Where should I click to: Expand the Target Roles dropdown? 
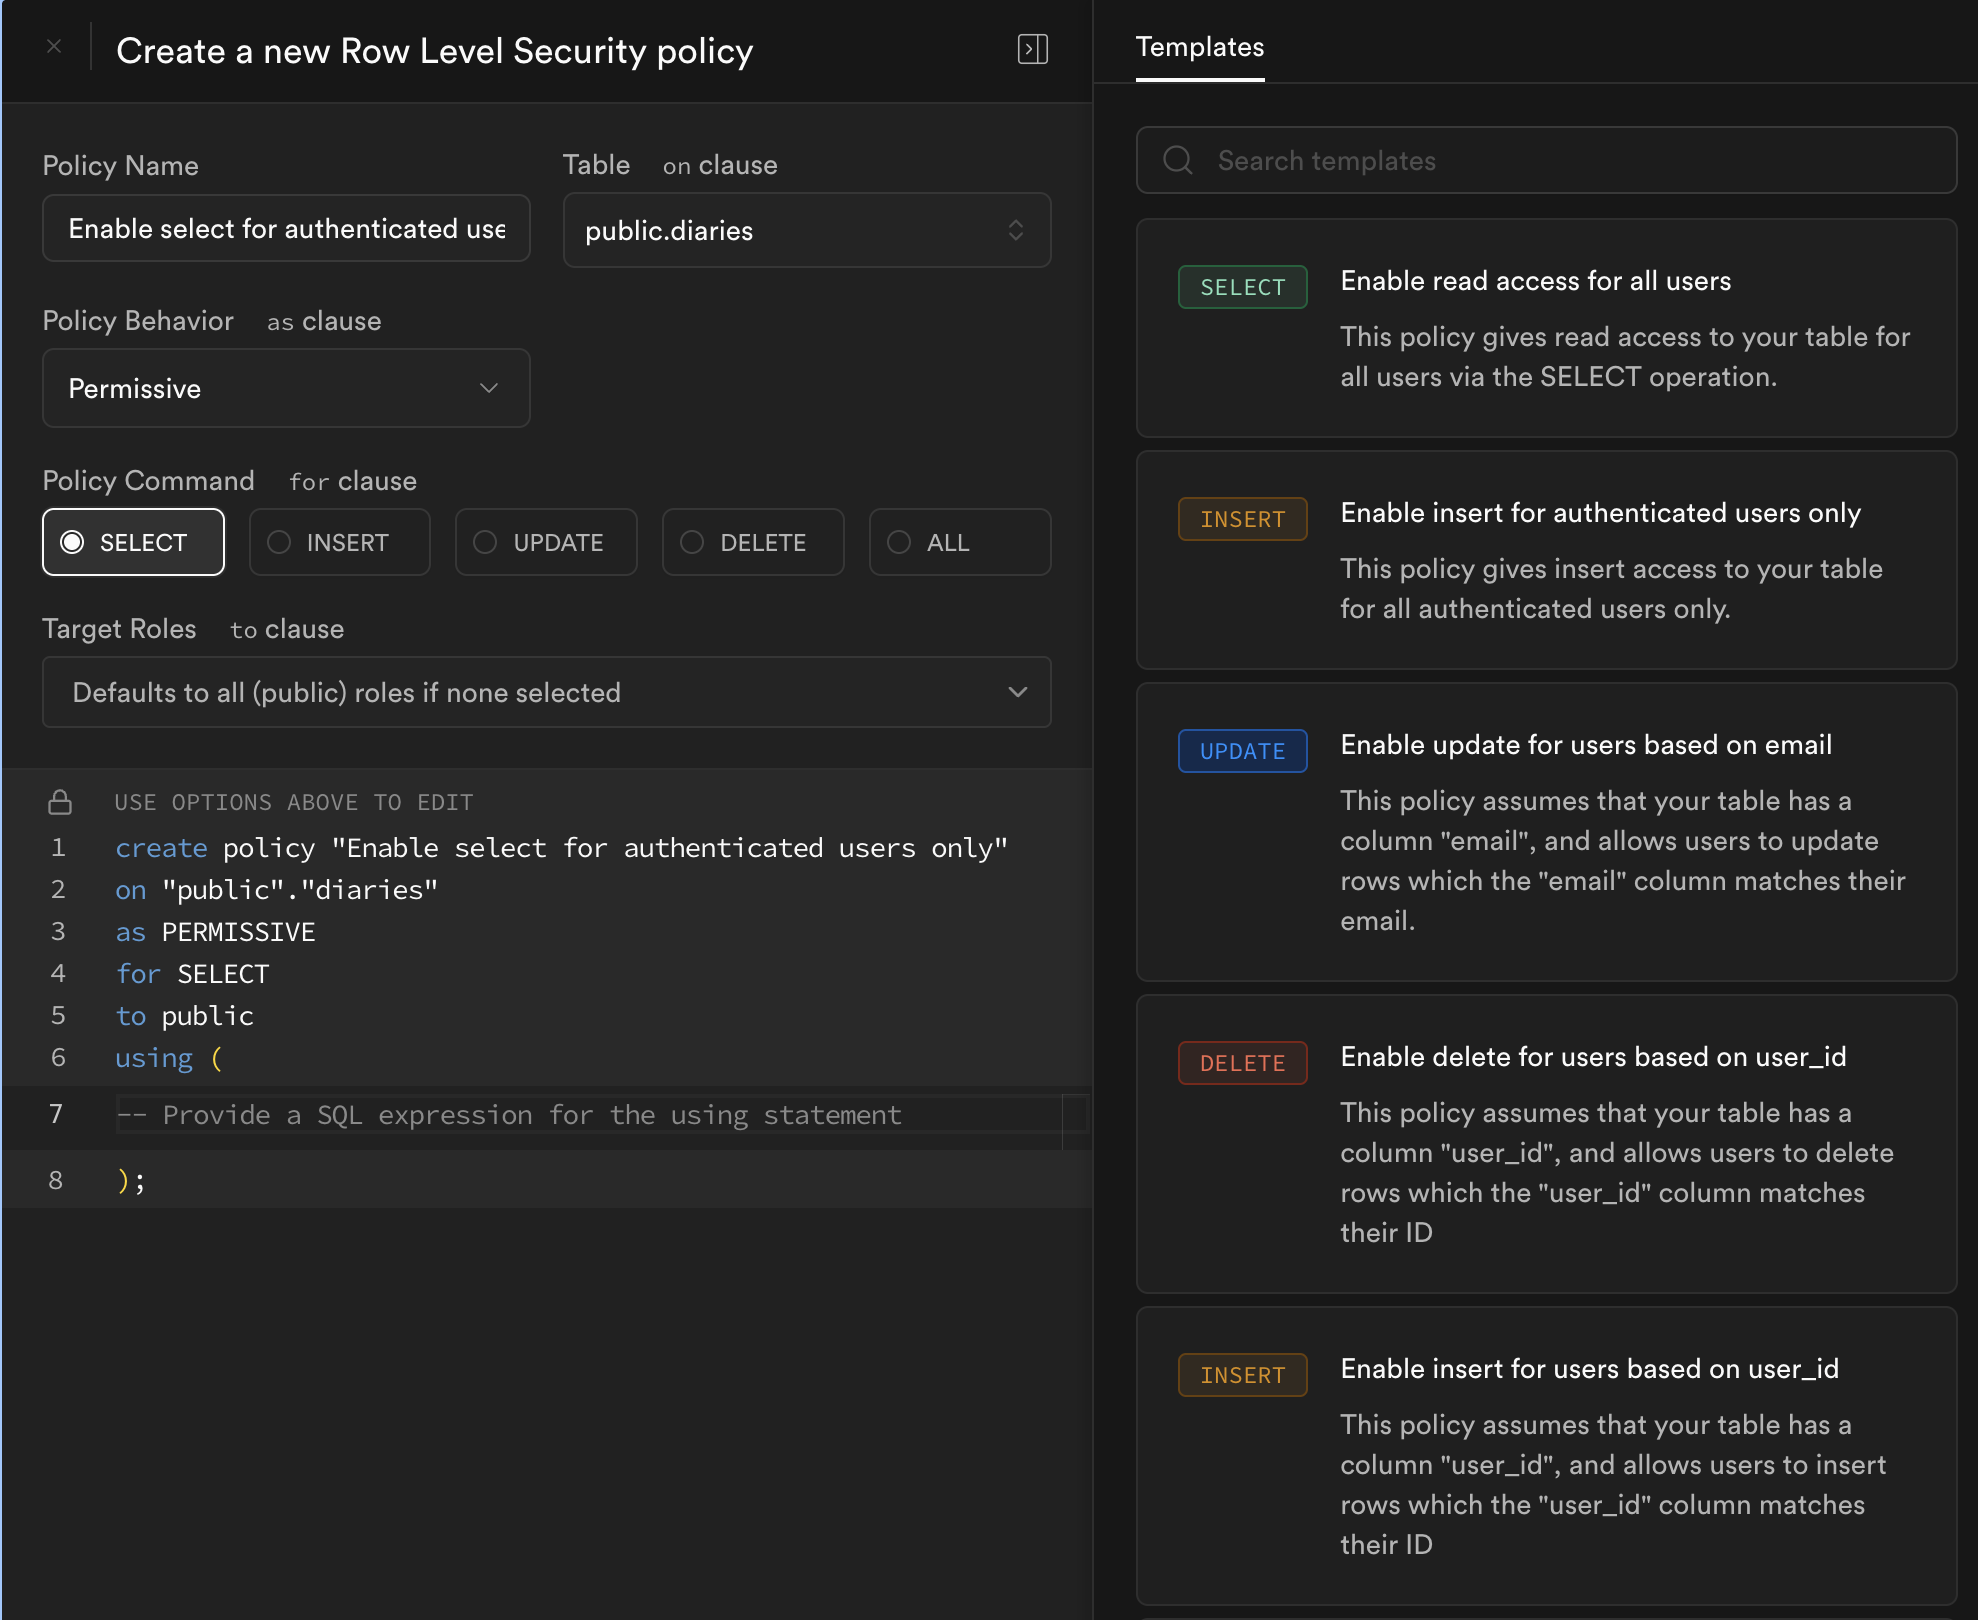point(546,692)
